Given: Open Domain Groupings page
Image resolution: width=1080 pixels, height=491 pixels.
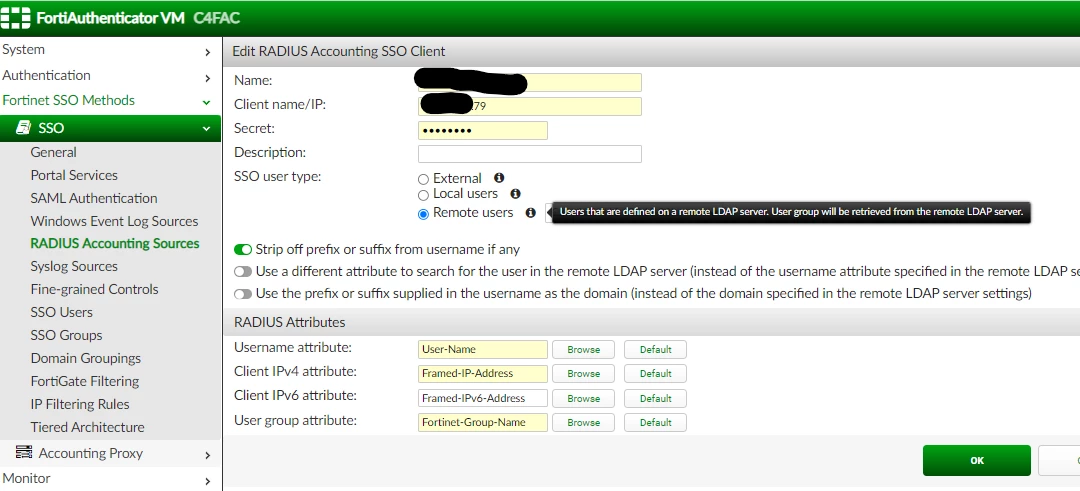Looking at the screenshot, I should 85,358.
